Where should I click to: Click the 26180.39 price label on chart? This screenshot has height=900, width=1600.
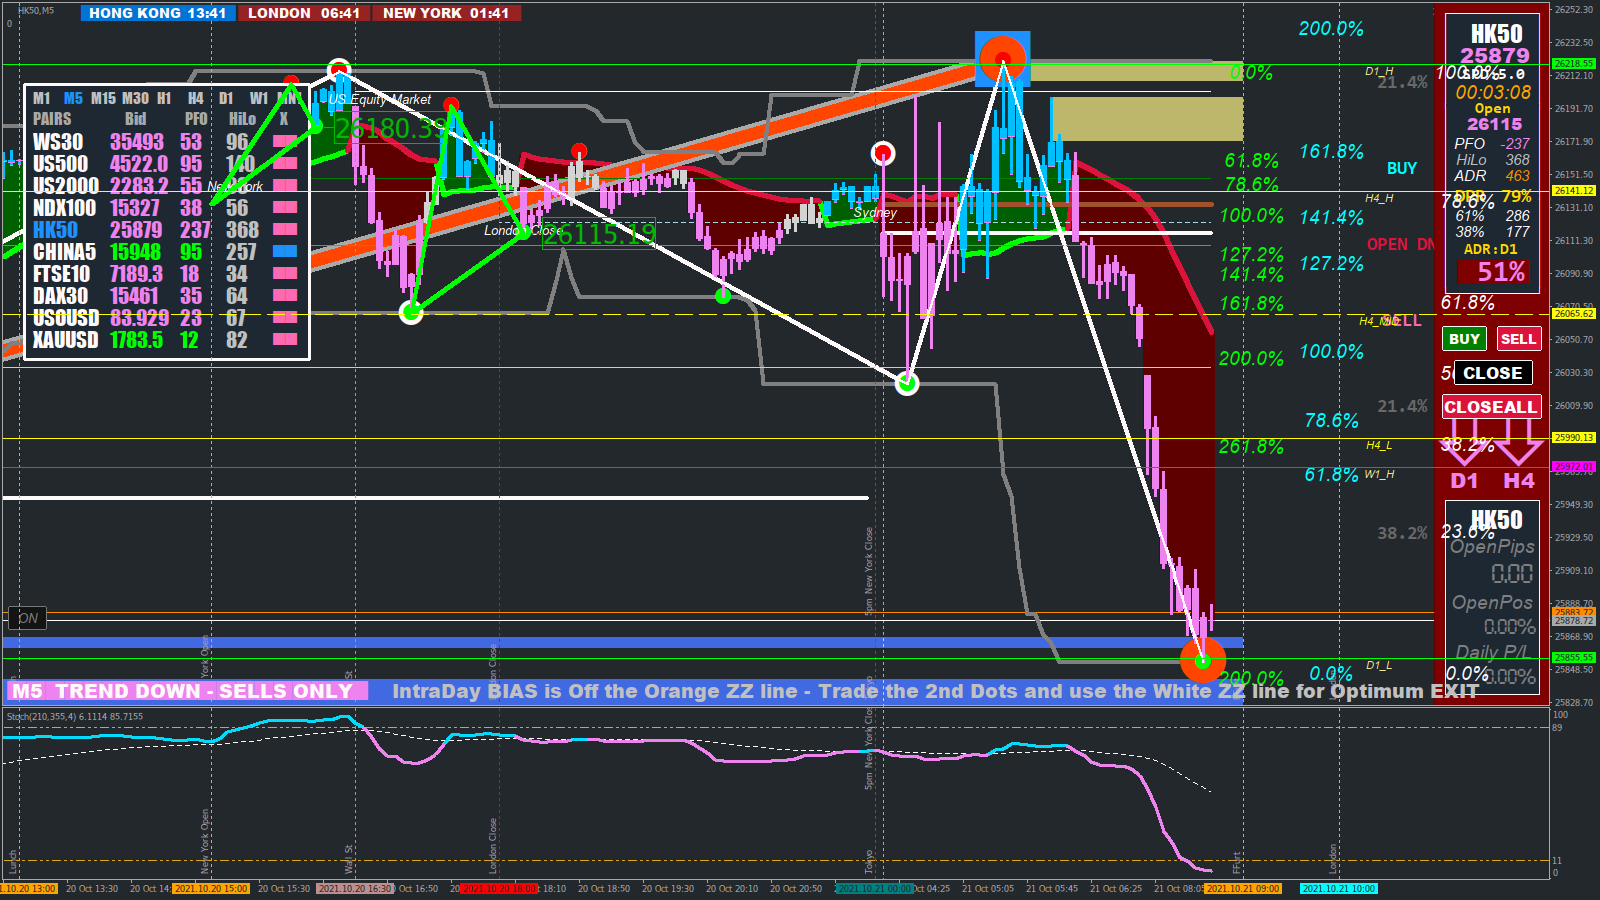click(x=391, y=128)
